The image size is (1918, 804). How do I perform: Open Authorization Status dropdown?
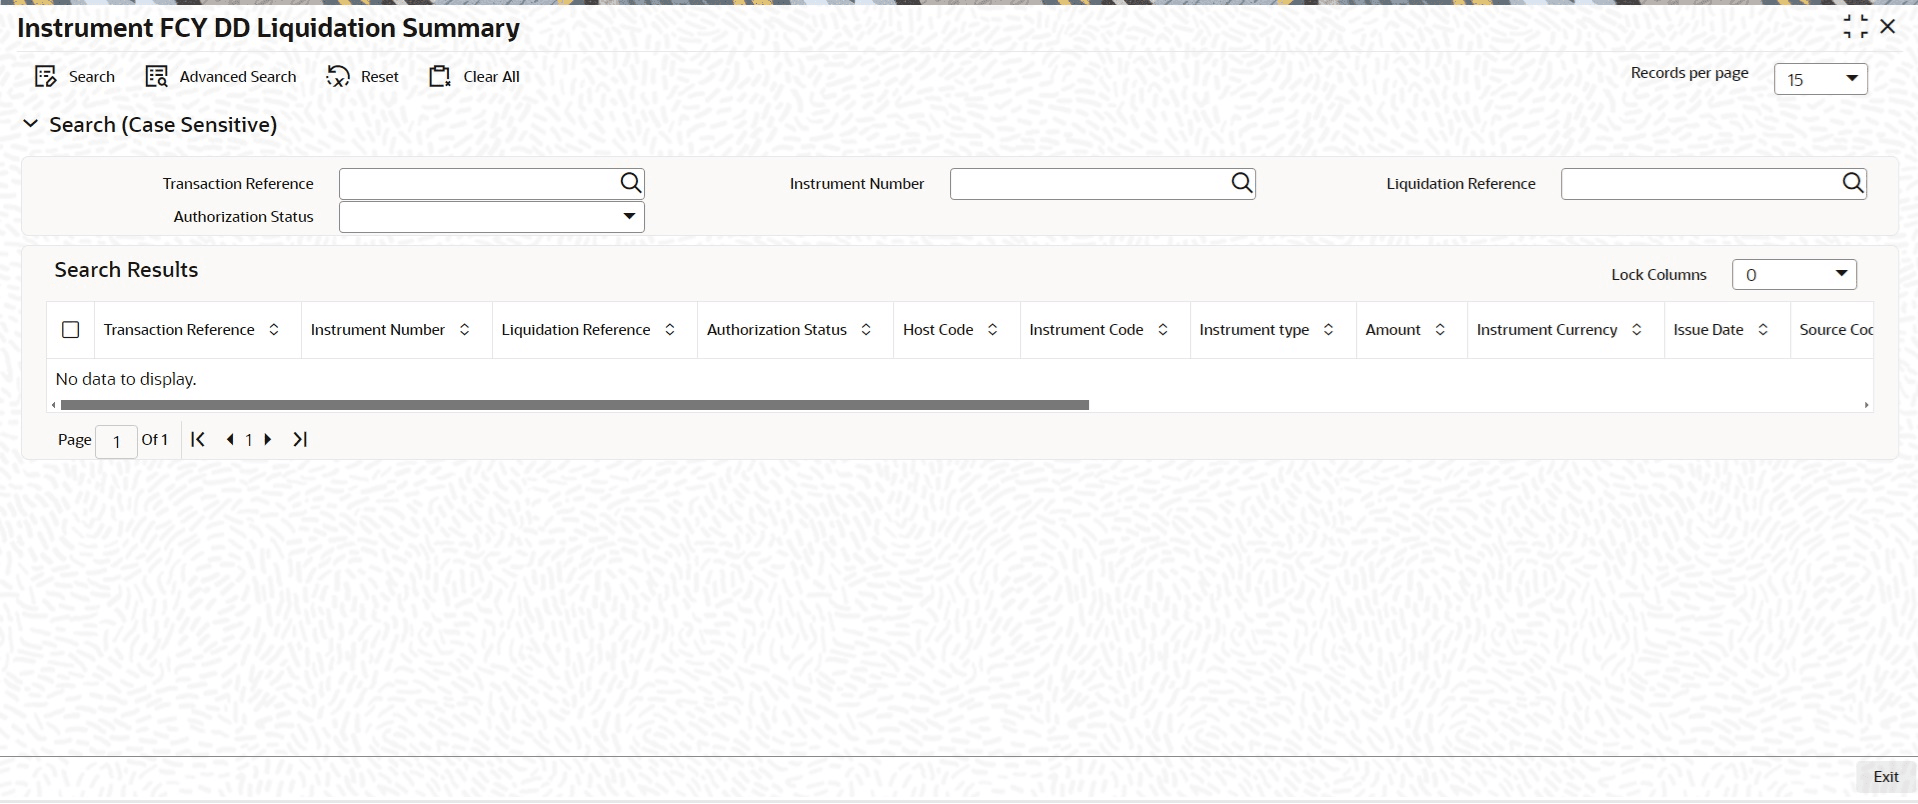click(492, 217)
